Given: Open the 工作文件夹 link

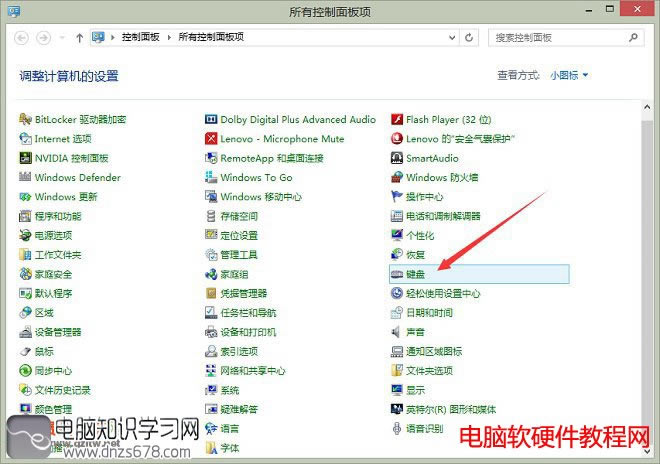Looking at the screenshot, I should click(x=58, y=255).
